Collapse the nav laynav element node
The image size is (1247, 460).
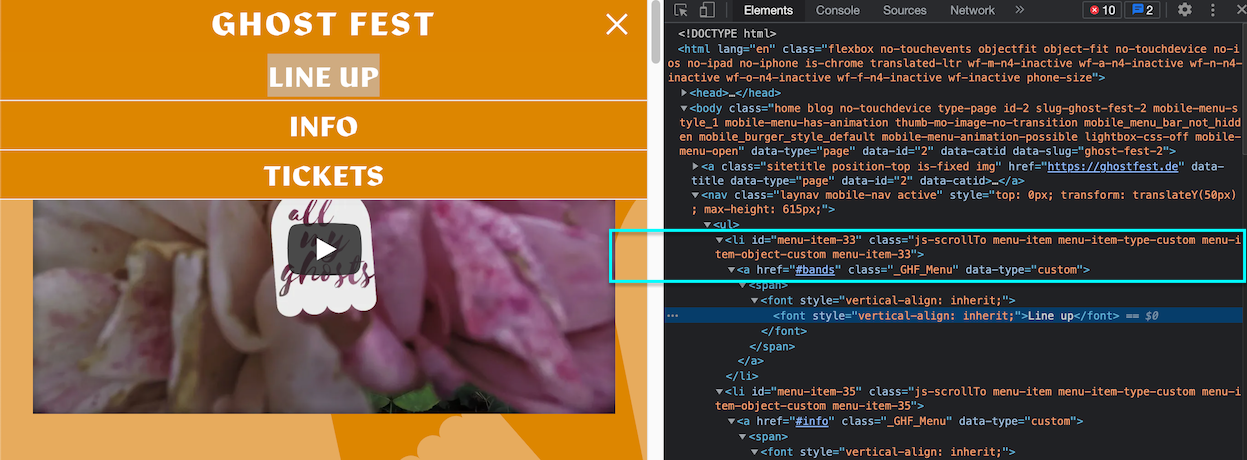(696, 196)
